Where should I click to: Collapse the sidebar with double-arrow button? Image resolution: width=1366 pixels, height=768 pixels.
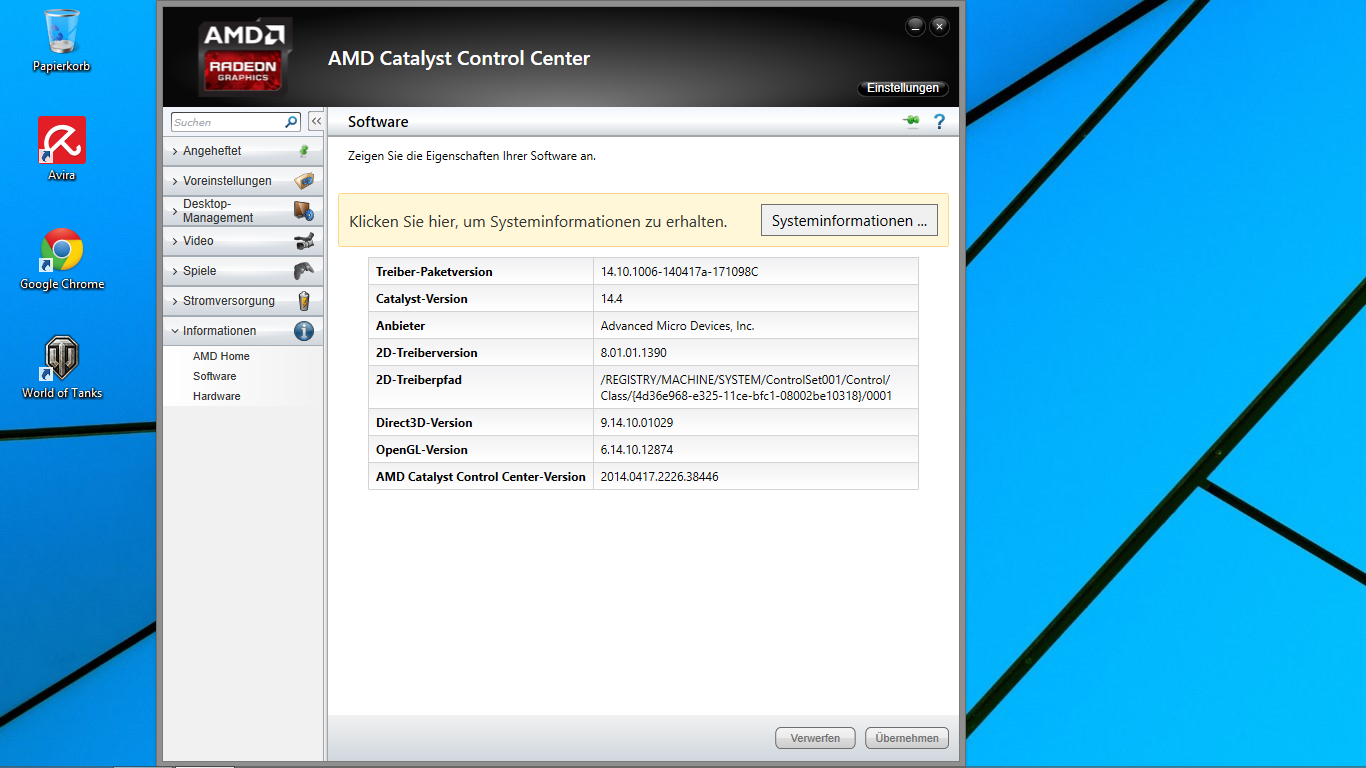pos(316,121)
